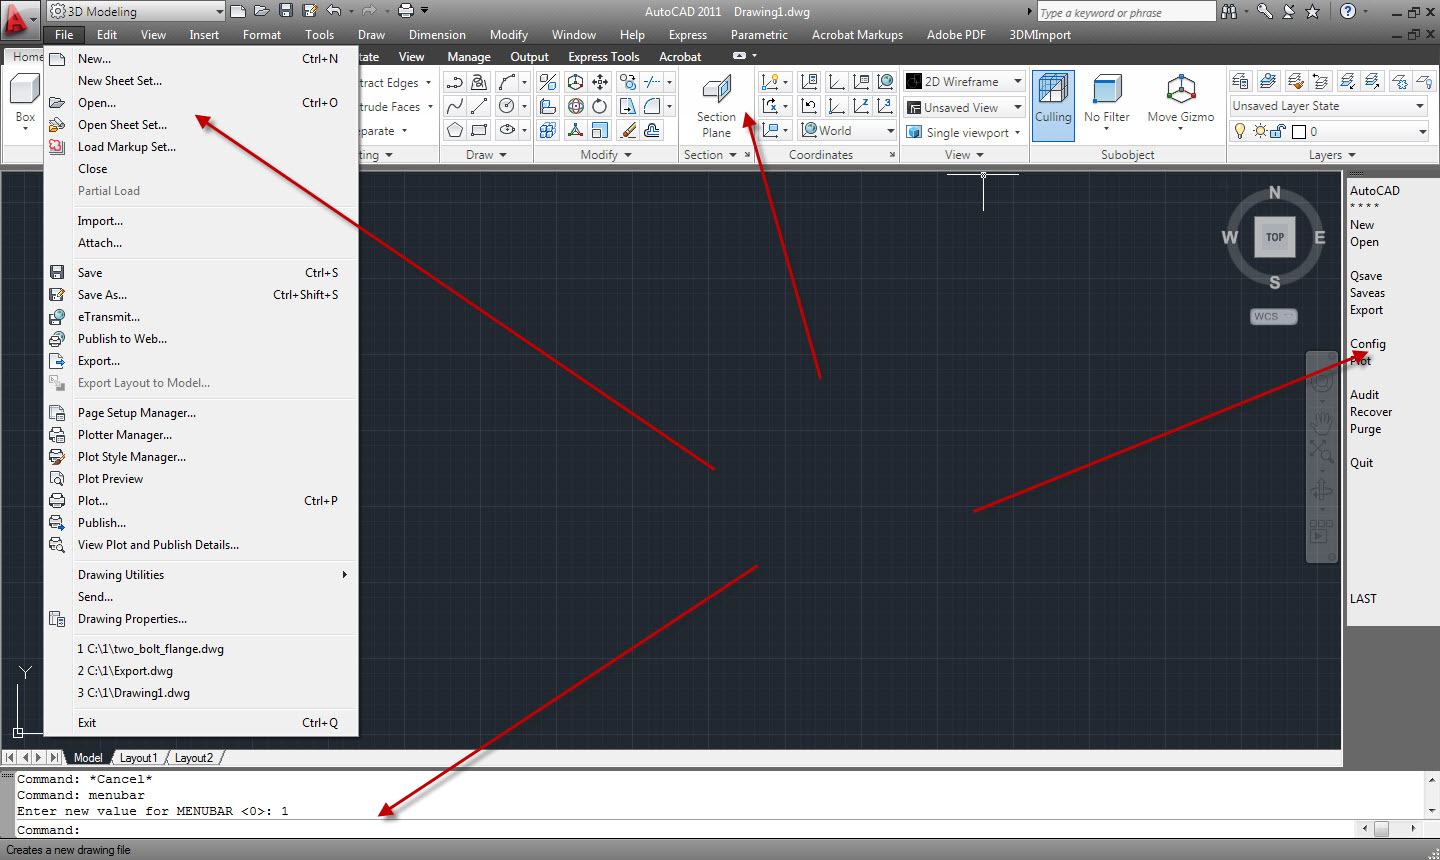
Task: Choose Save As... from the File menu
Action: [x=102, y=295]
